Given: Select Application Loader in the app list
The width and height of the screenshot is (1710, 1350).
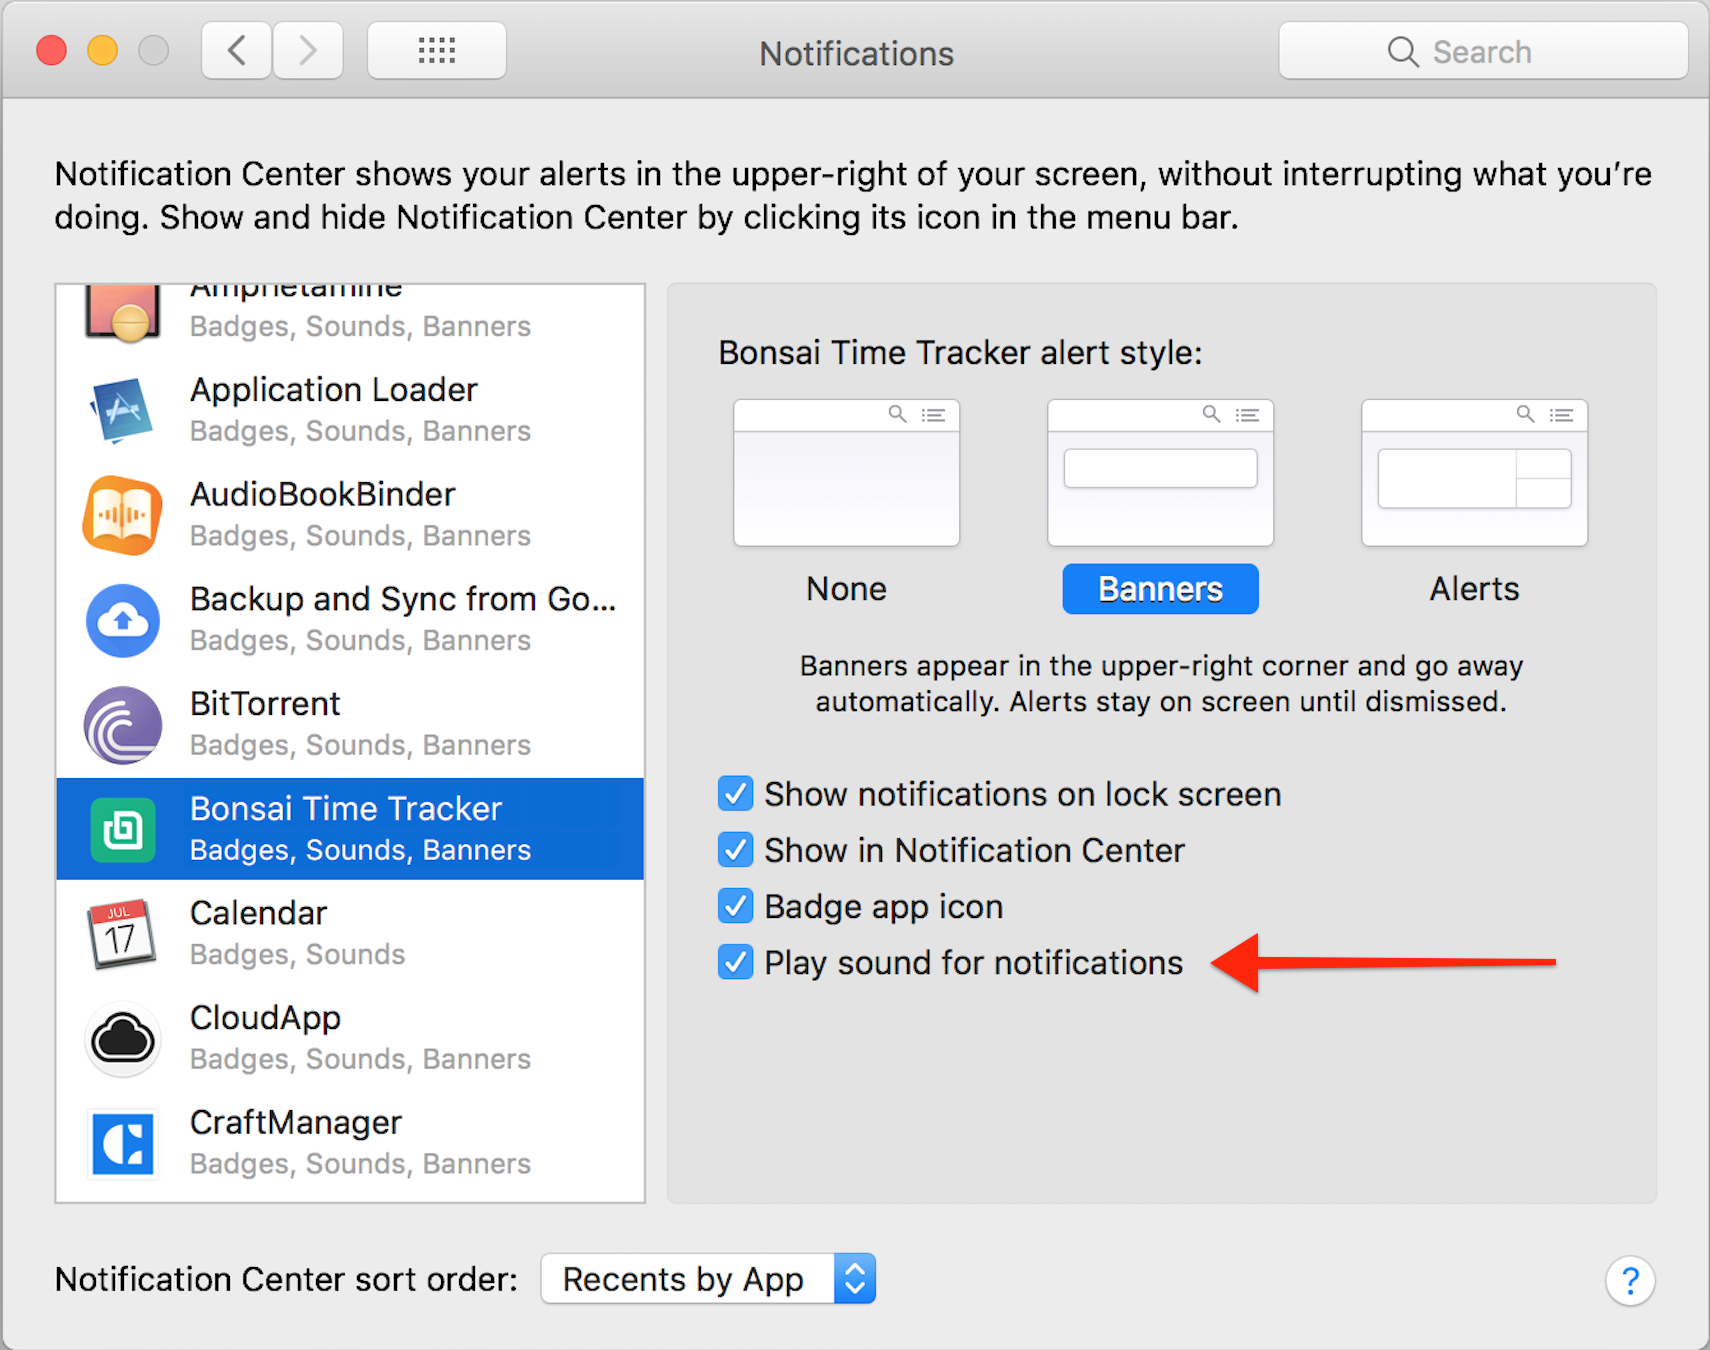Looking at the screenshot, I should [x=350, y=410].
